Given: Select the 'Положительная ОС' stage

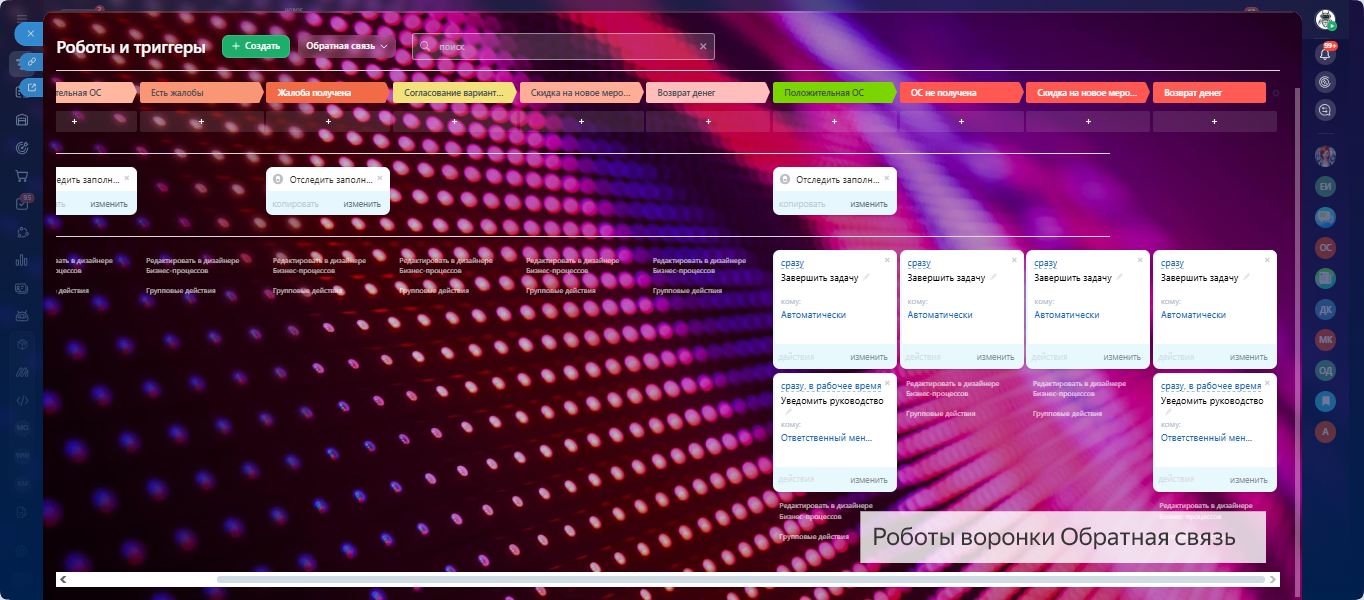Looking at the screenshot, I should (834, 93).
